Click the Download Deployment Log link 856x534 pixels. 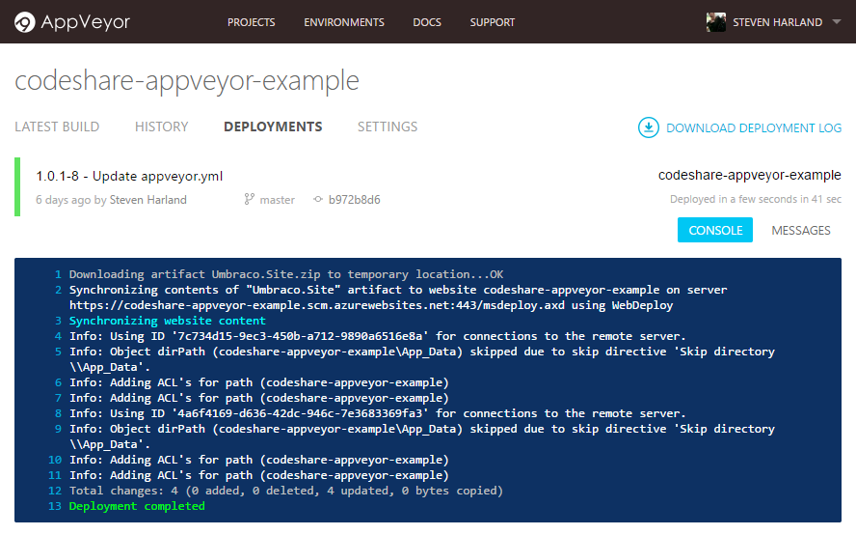(x=753, y=128)
